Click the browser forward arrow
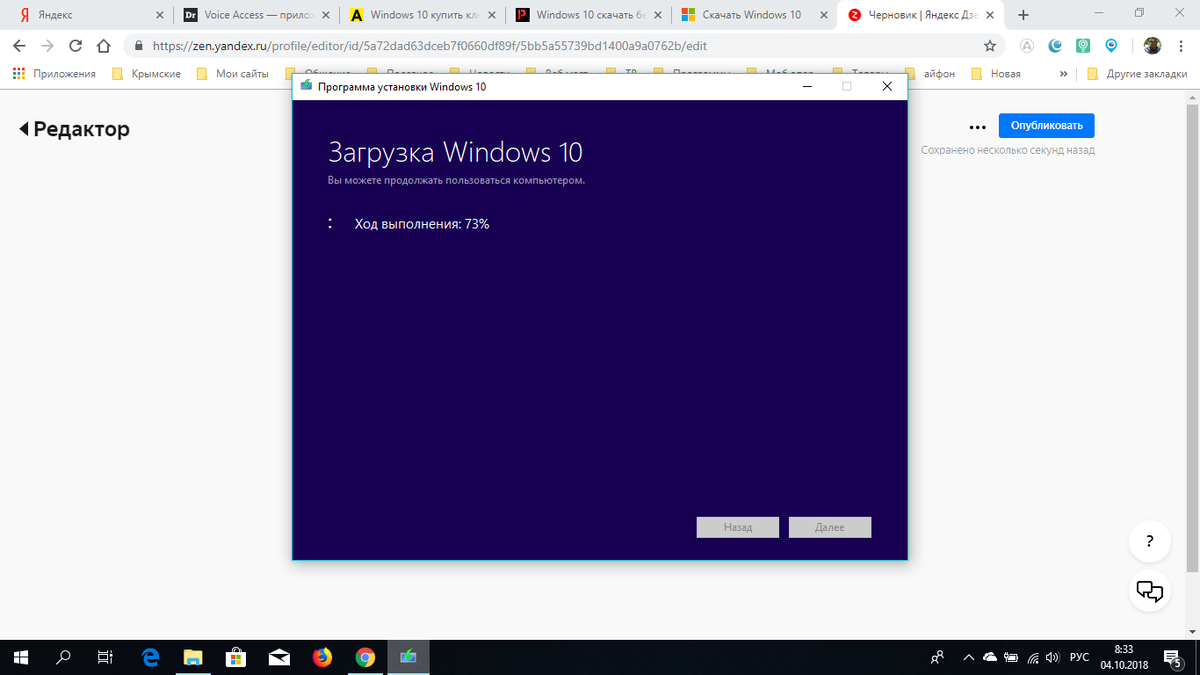This screenshot has height=675, width=1200. pos(47,46)
